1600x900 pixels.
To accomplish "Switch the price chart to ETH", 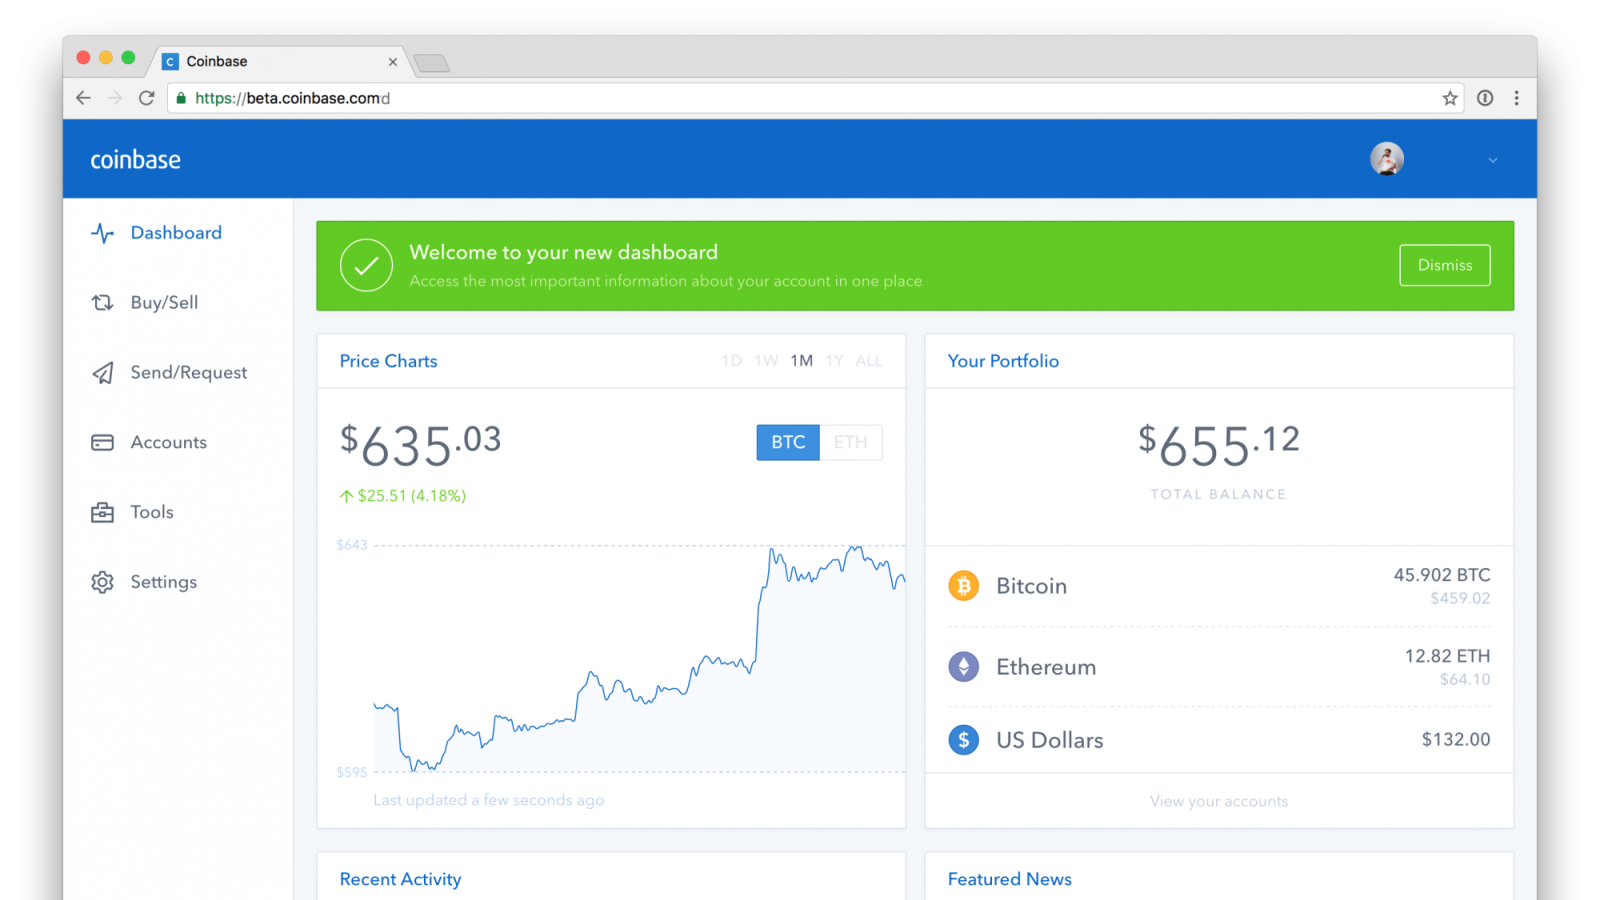I will coord(851,442).
